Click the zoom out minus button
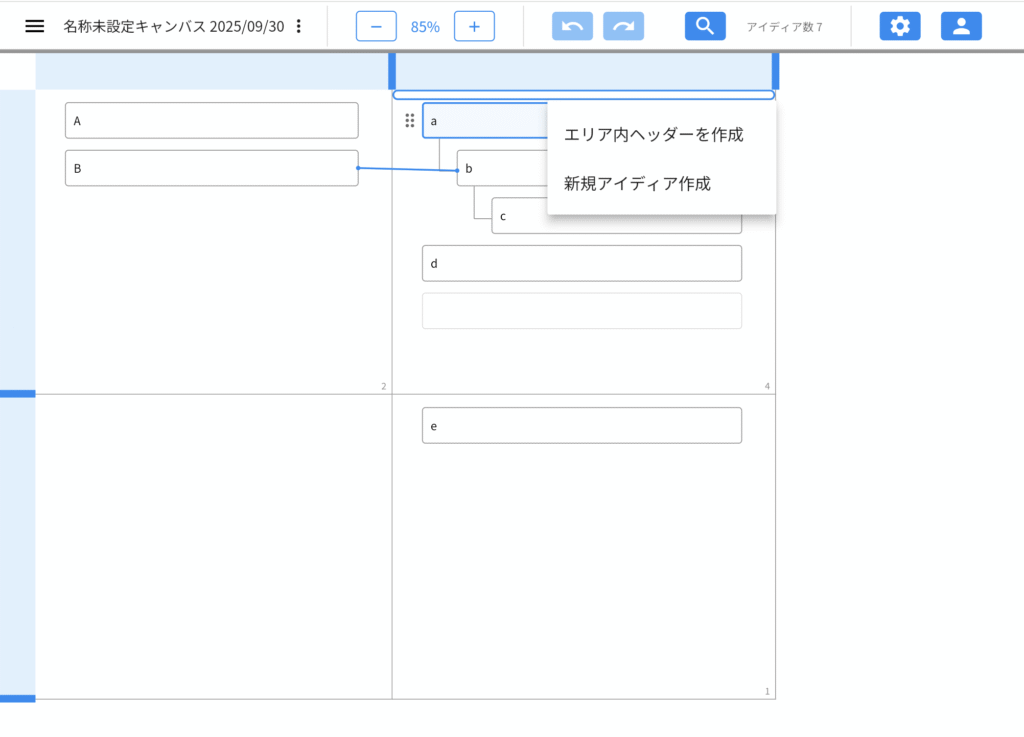Viewport: 1024px width, 737px height. [376, 26]
